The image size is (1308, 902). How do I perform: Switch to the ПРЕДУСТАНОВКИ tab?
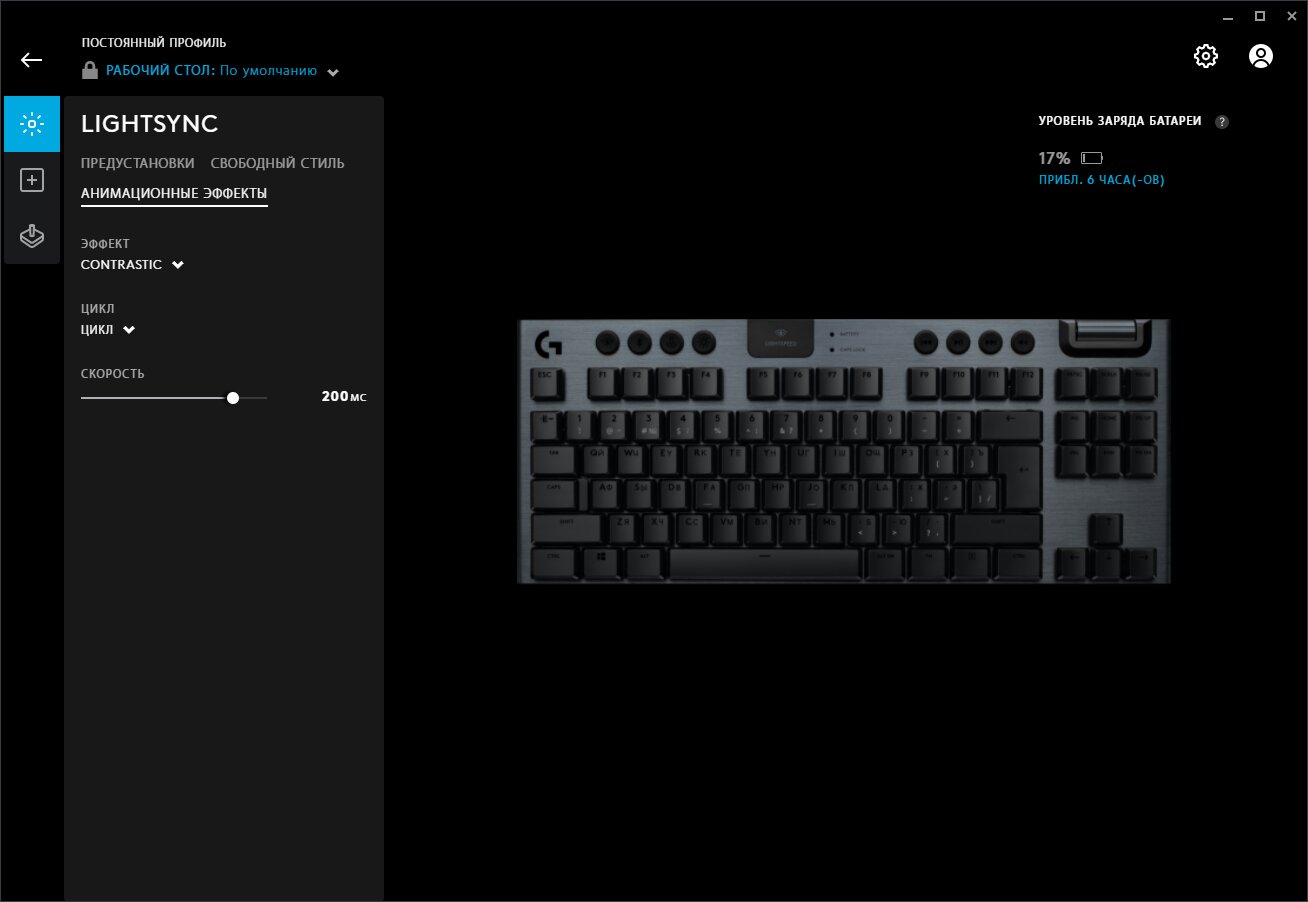pos(138,163)
